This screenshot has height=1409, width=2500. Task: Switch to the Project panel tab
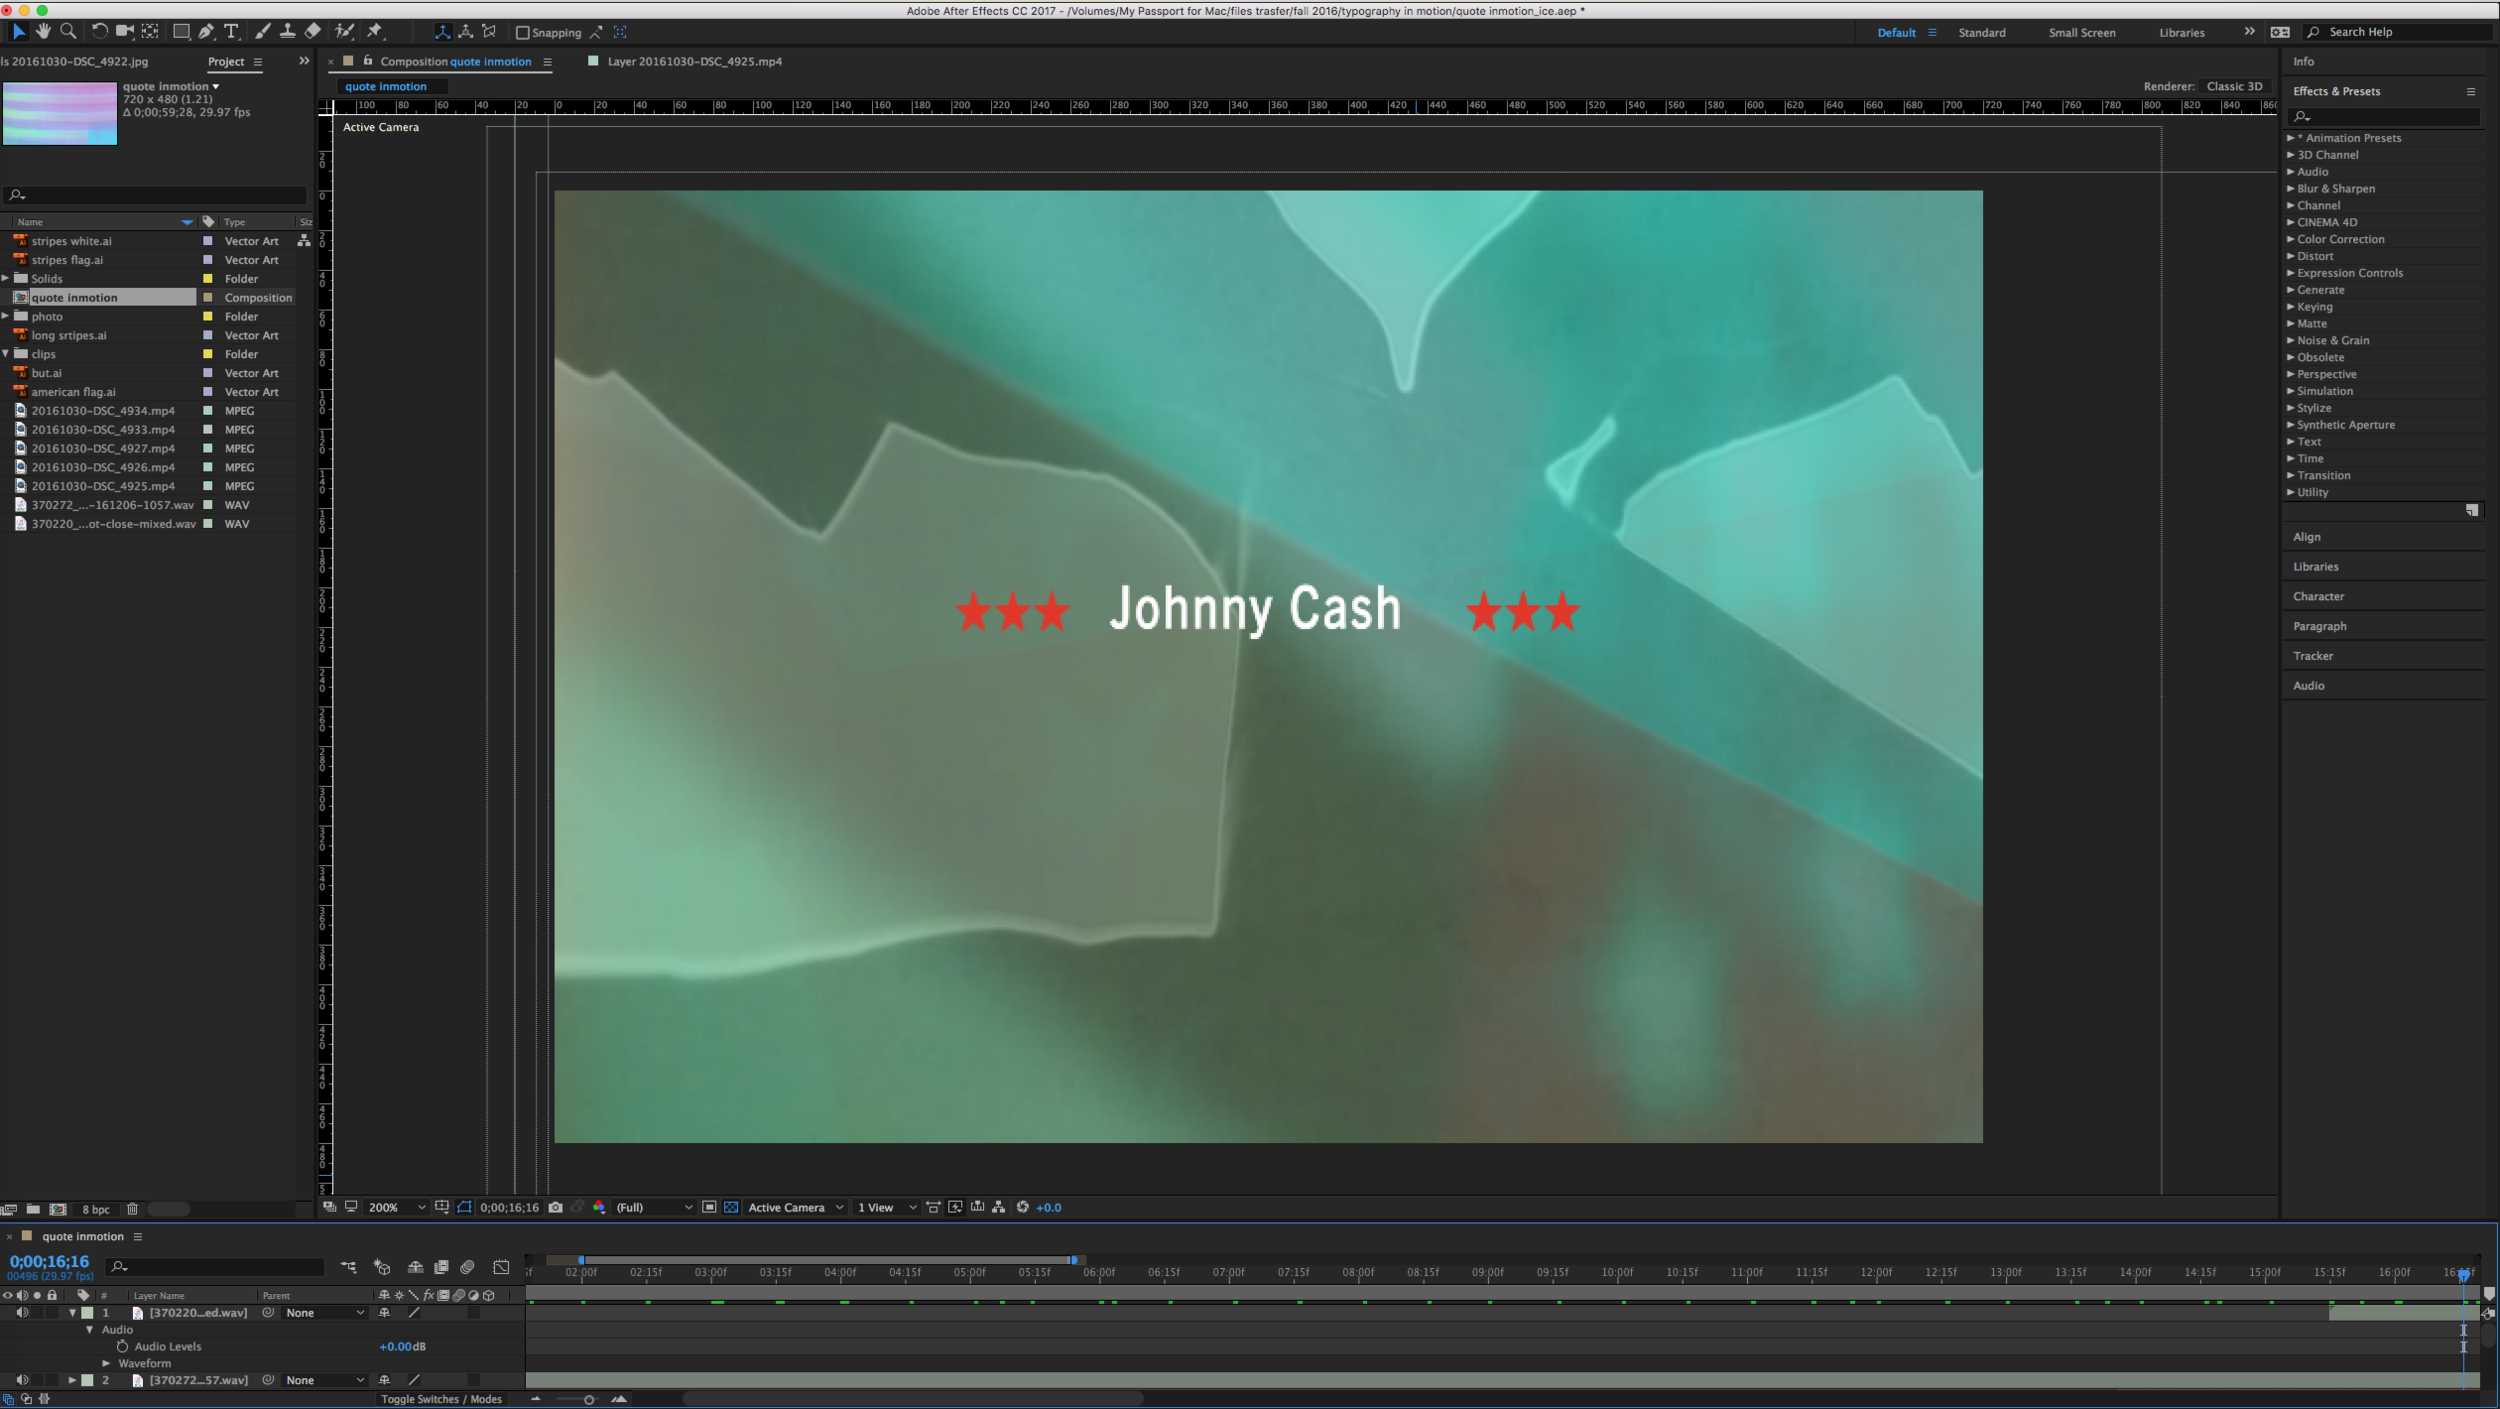pos(226,62)
